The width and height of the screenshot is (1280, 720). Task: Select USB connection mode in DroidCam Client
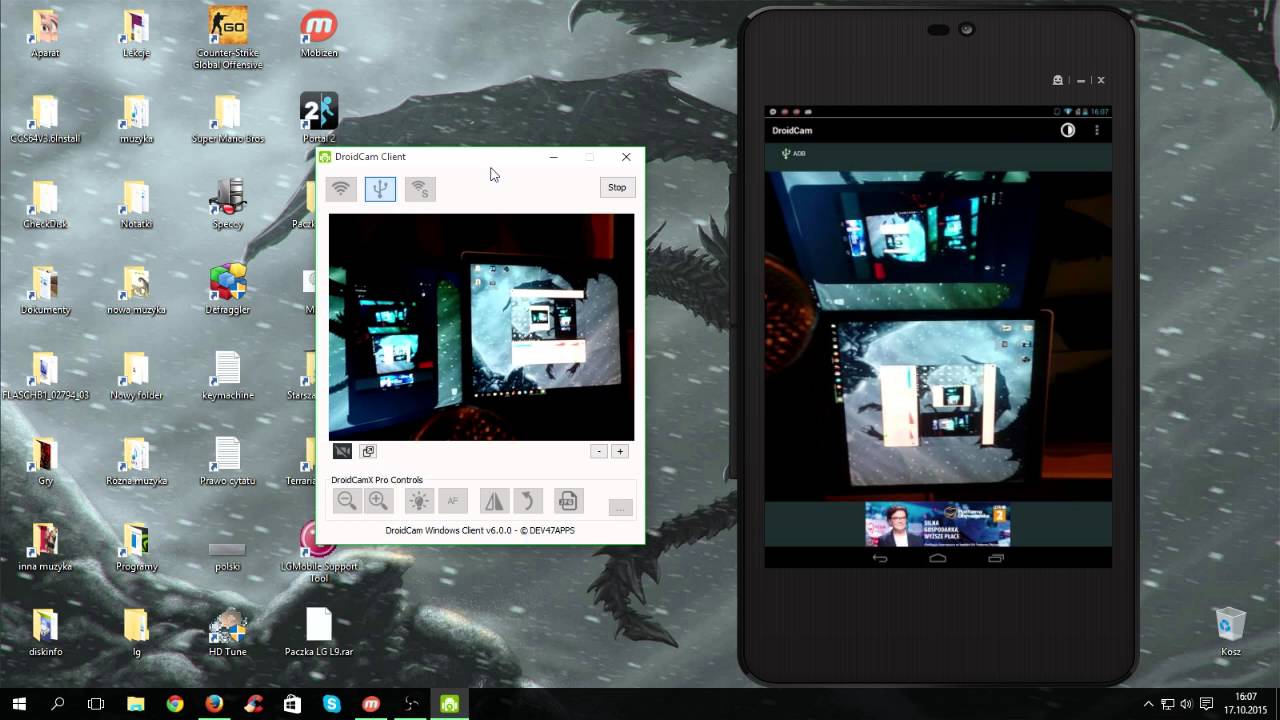pyautogui.click(x=380, y=188)
